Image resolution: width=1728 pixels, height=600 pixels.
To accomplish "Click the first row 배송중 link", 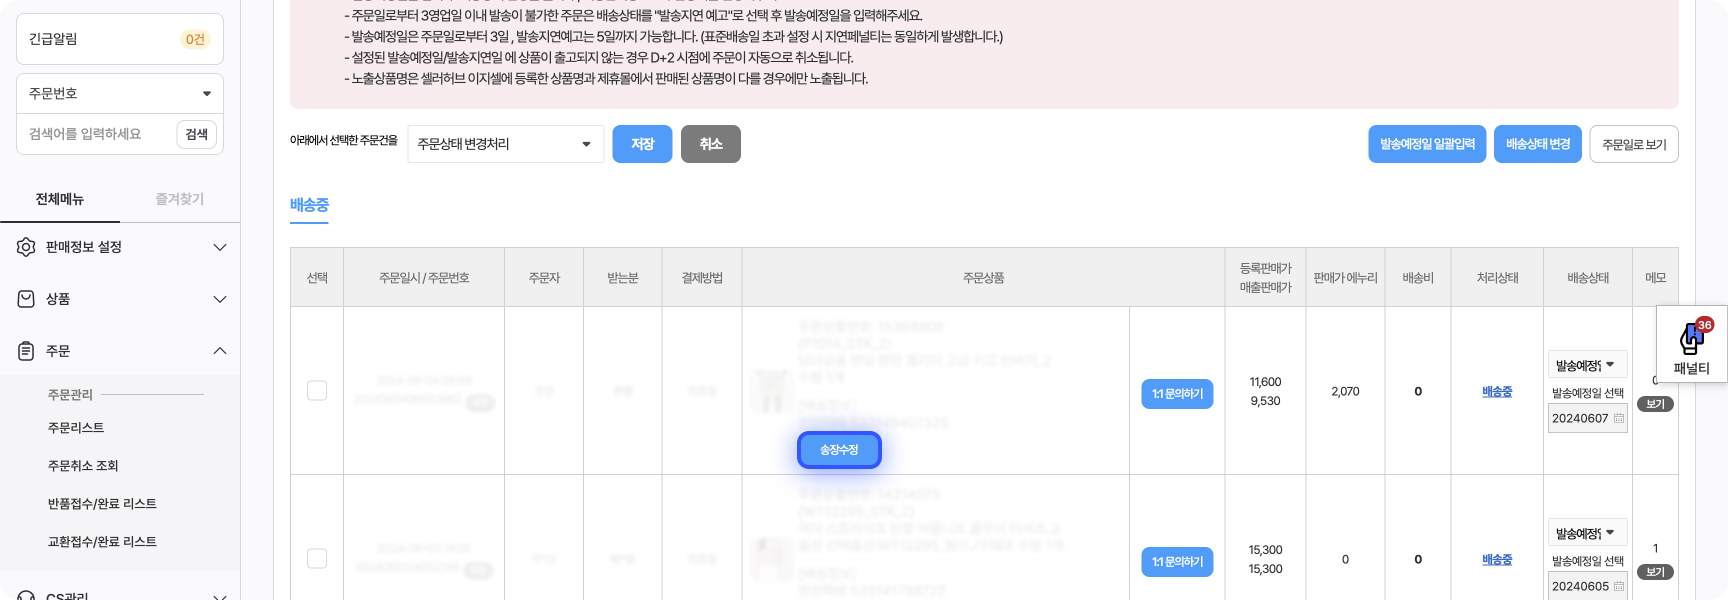I will (x=1497, y=391).
